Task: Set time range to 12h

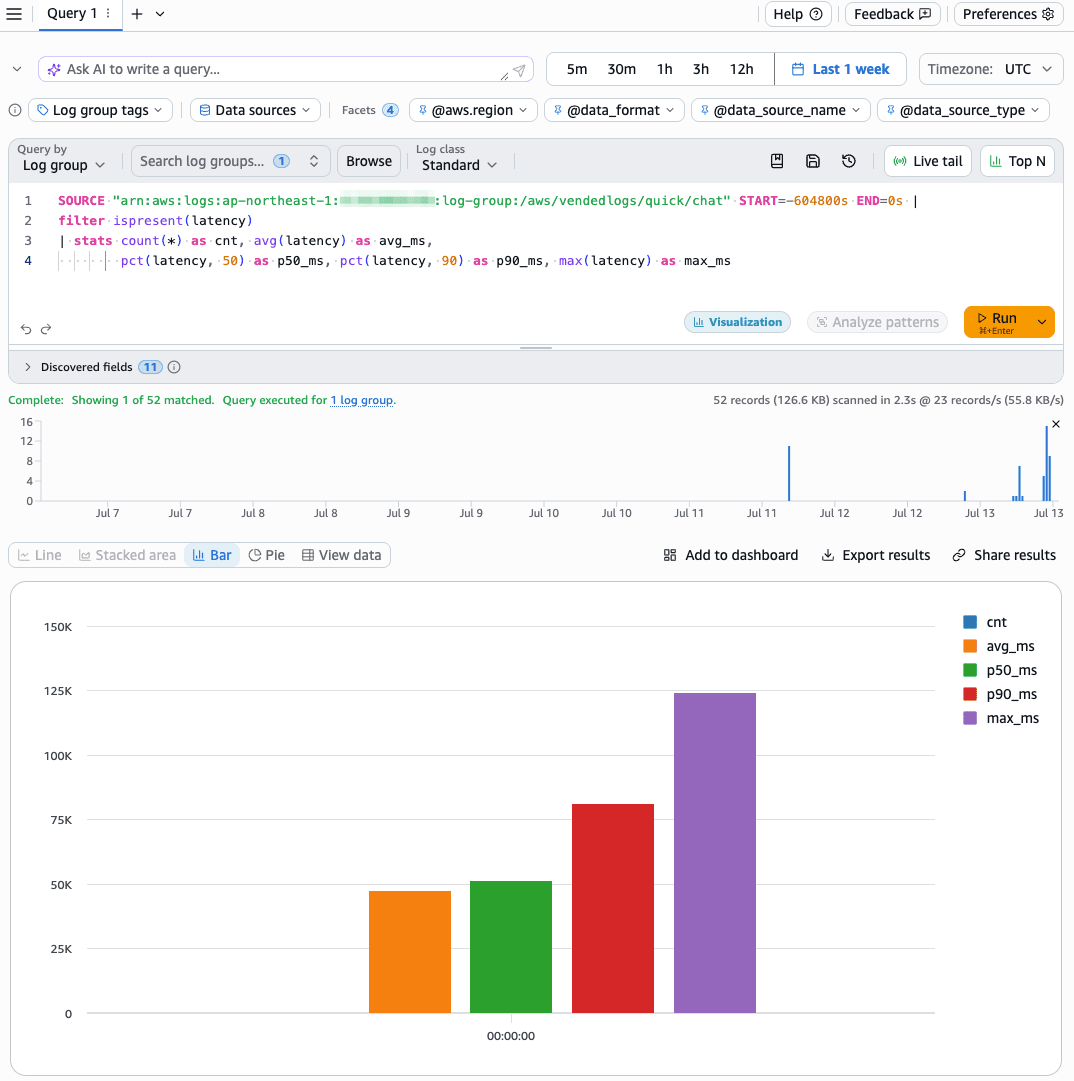Action: [741, 69]
